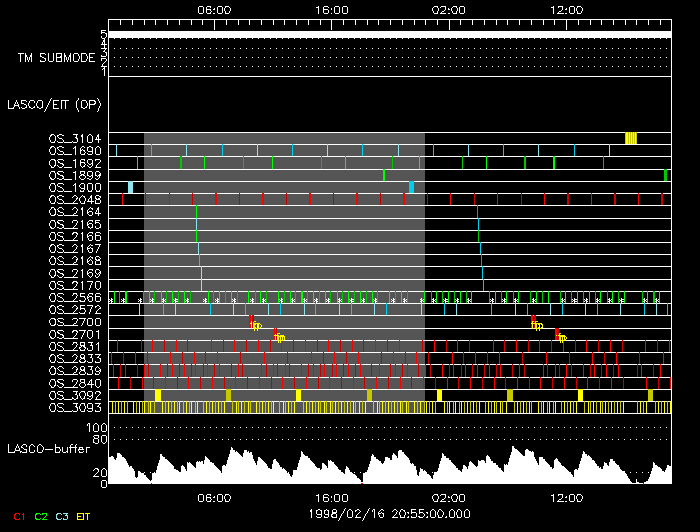Select the OS_2566 row label
This screenshot has width=700, height=532.
point(75,297)
